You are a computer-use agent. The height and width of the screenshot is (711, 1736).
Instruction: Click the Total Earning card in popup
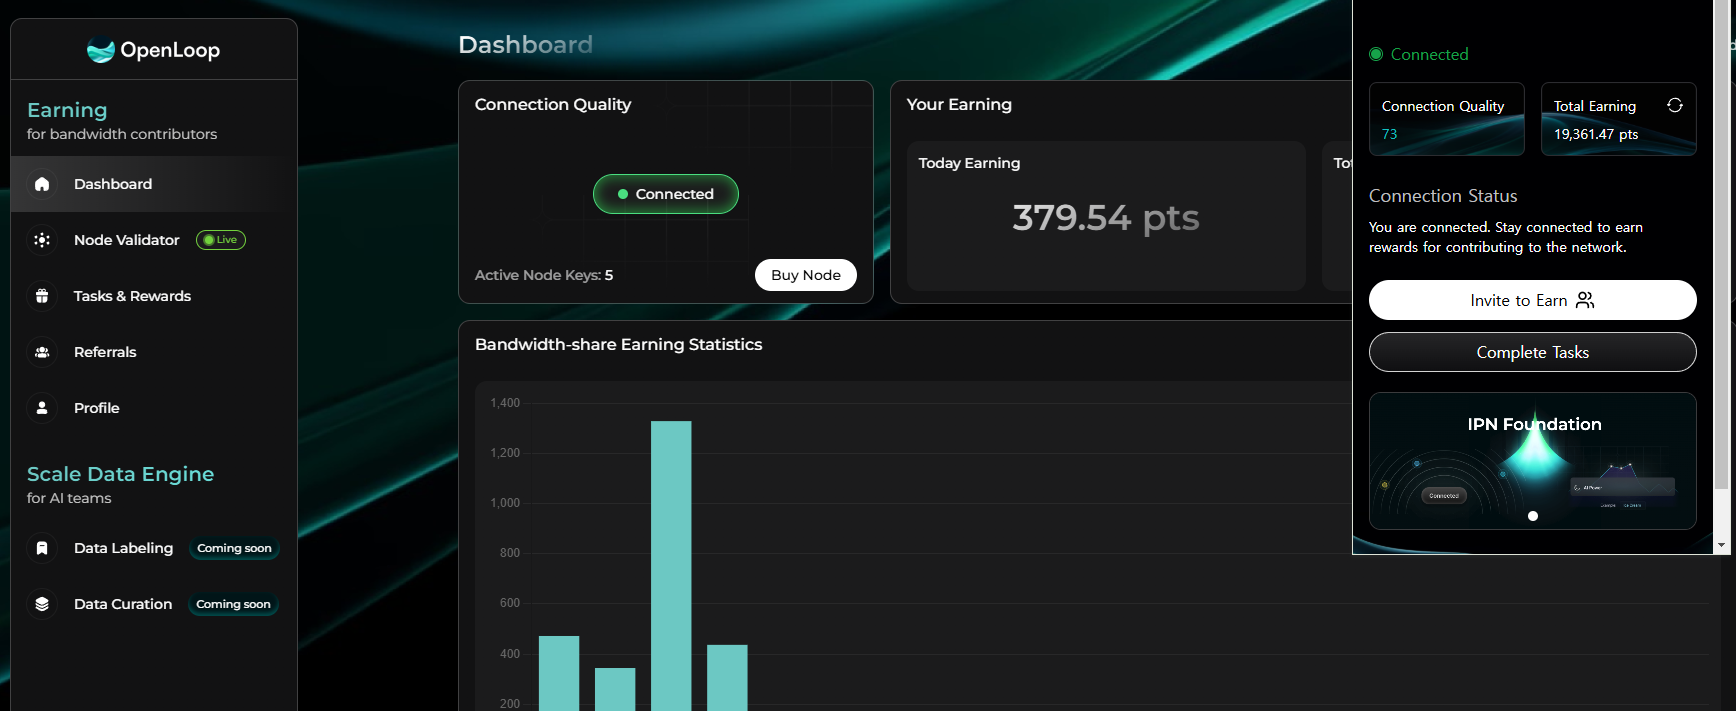coord(1619,119)
